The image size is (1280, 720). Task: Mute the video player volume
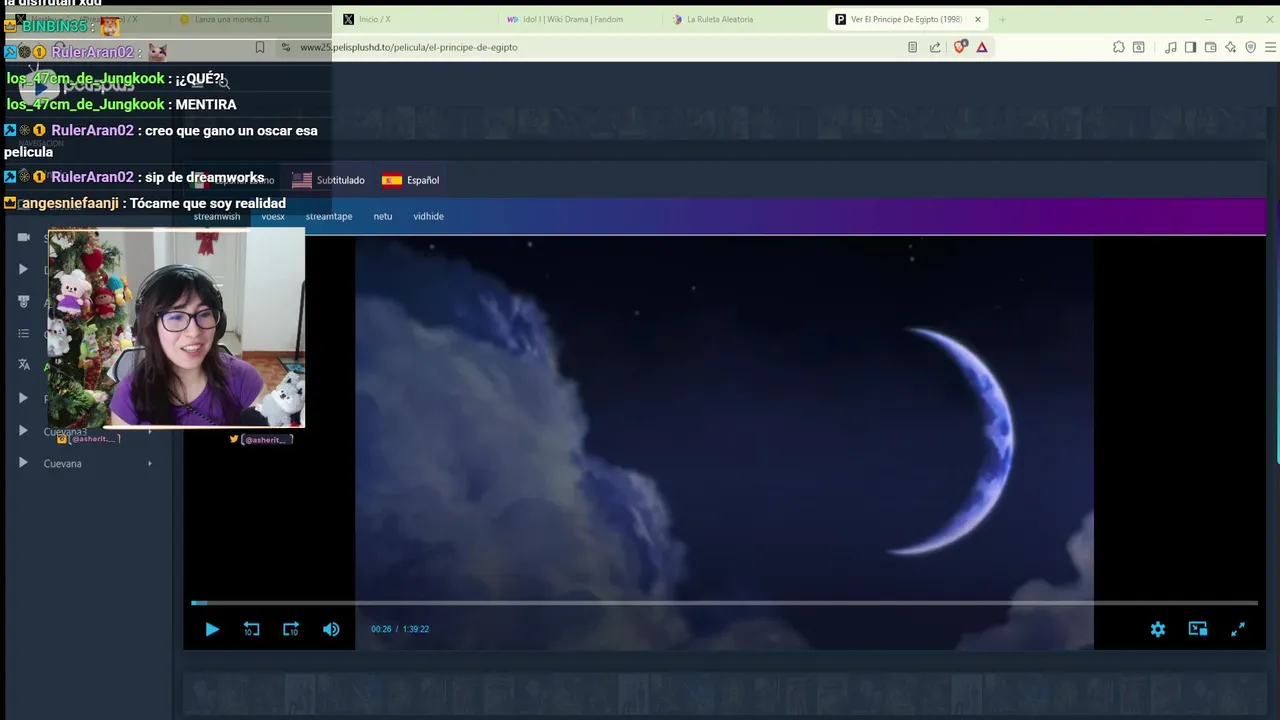point(331,629)
